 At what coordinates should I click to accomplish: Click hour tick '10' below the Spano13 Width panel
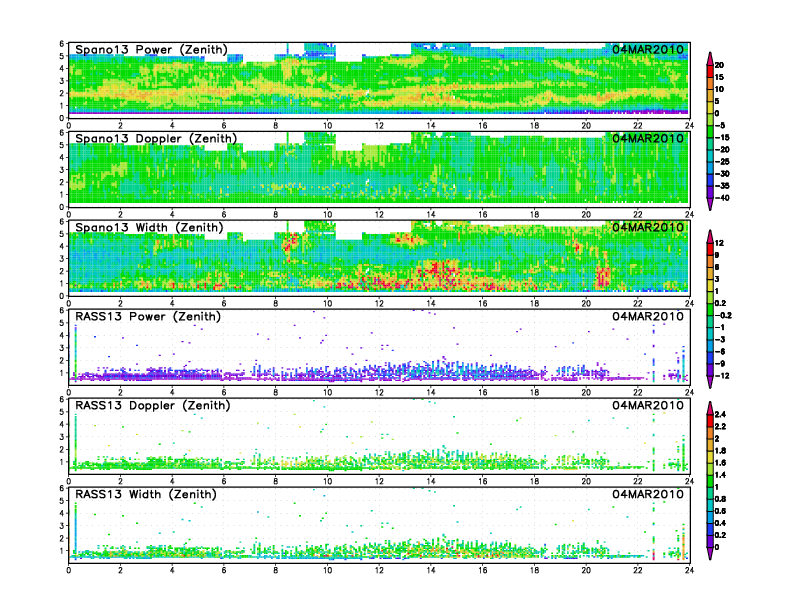click(327, 303)
